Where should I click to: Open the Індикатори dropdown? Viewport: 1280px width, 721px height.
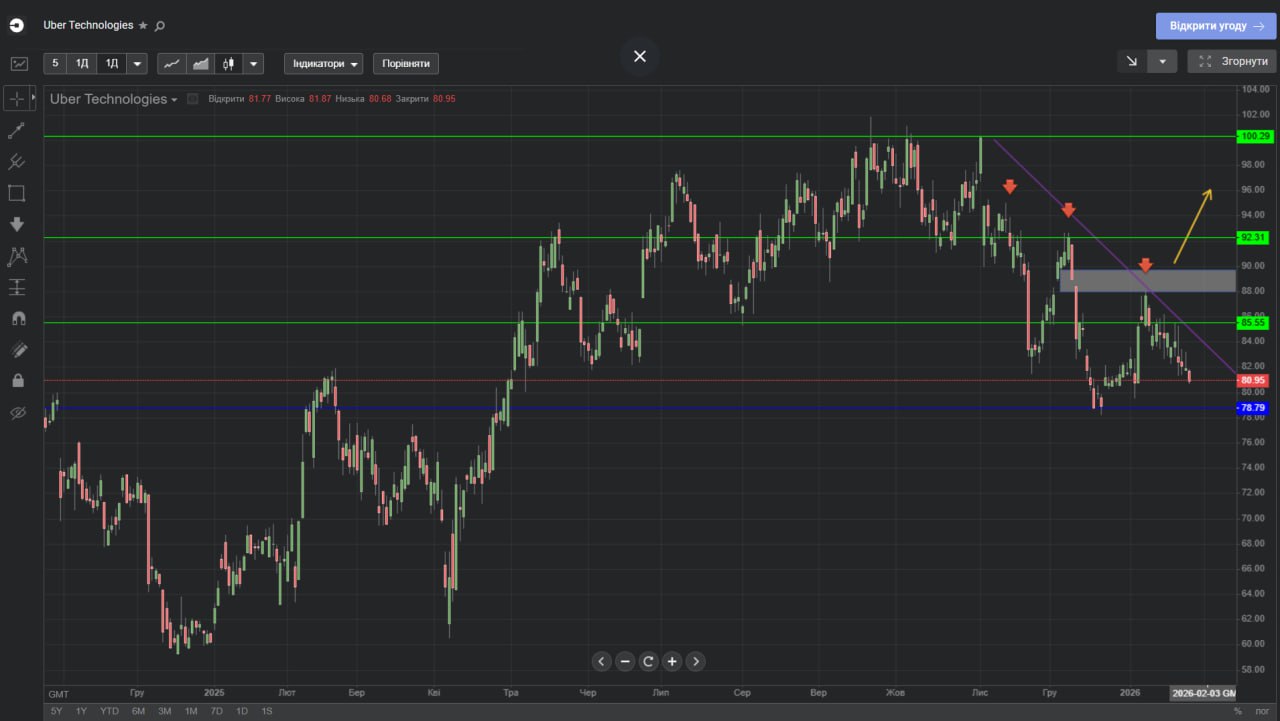tap(324, 64)
